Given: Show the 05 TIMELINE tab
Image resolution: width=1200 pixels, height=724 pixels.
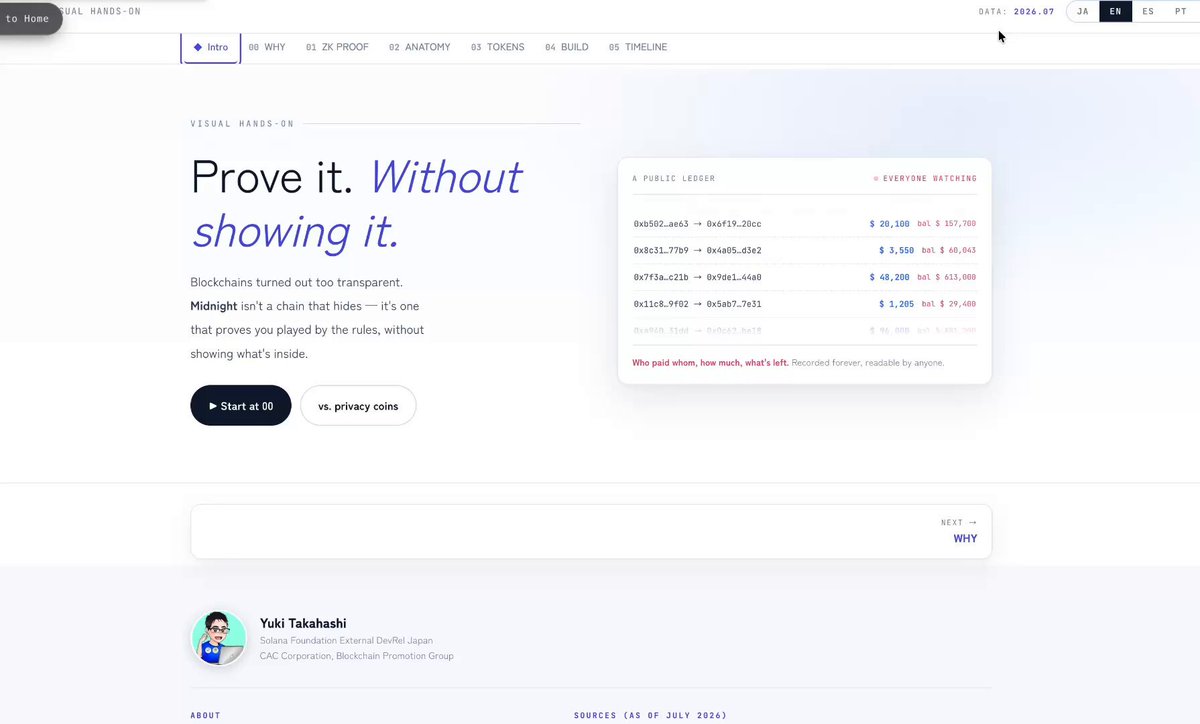Looking at the screenshot, I should coord(638,47).
